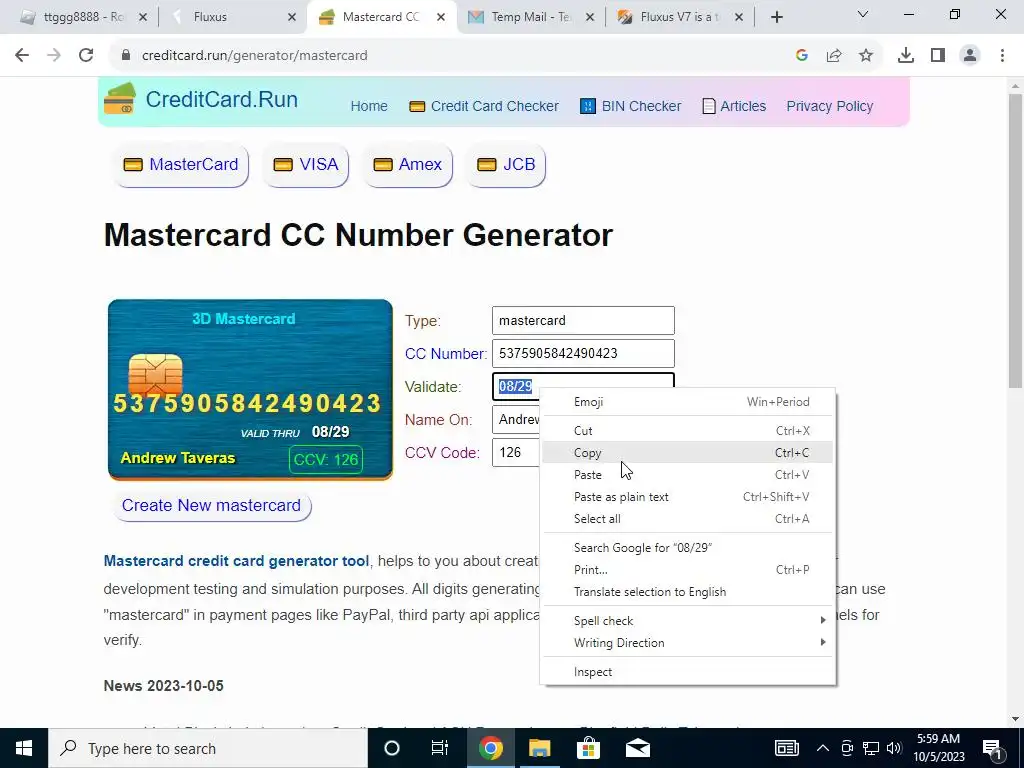Viewport: 1024px width, 768px height.
Task: Open the Credit Card Checker link
Action: [x=484, y=106]
